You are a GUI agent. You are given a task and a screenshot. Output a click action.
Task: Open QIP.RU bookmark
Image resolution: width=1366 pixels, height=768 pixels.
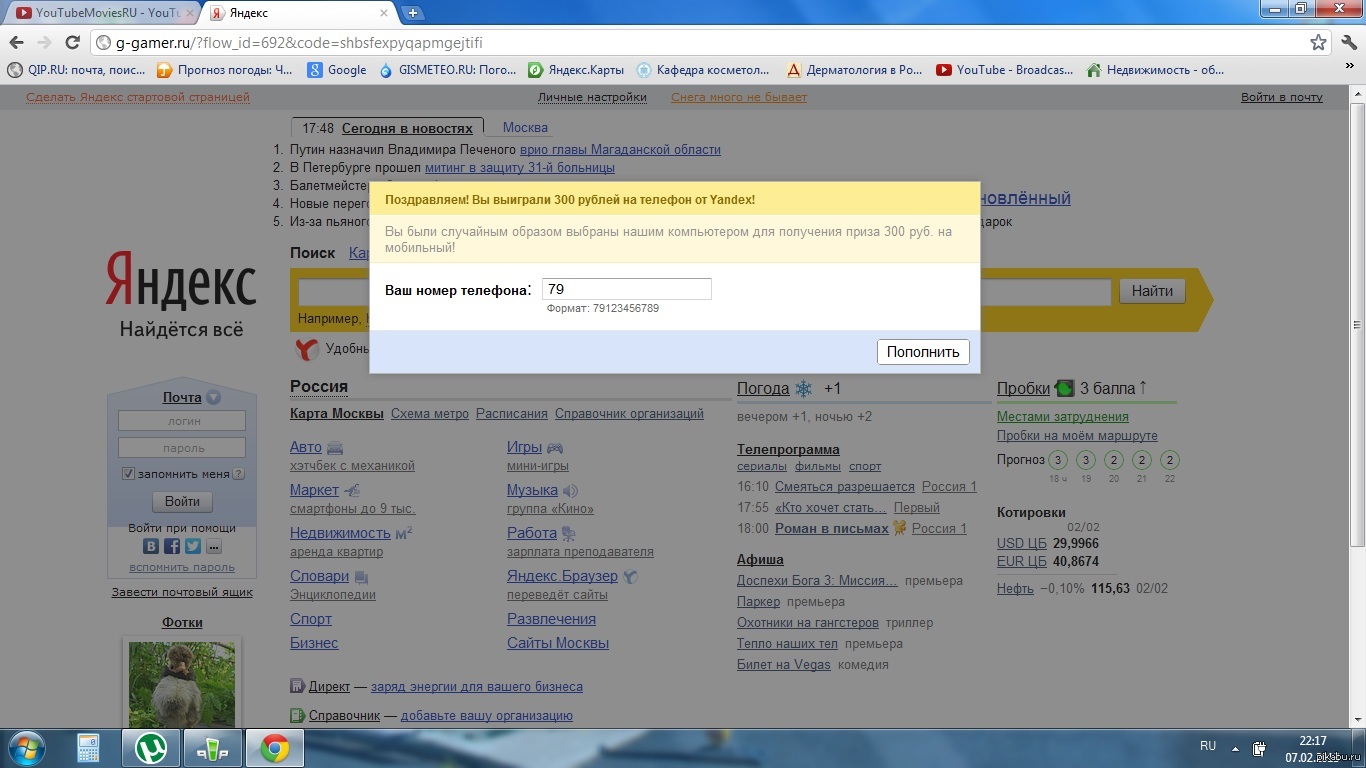(x=77, y=70)
